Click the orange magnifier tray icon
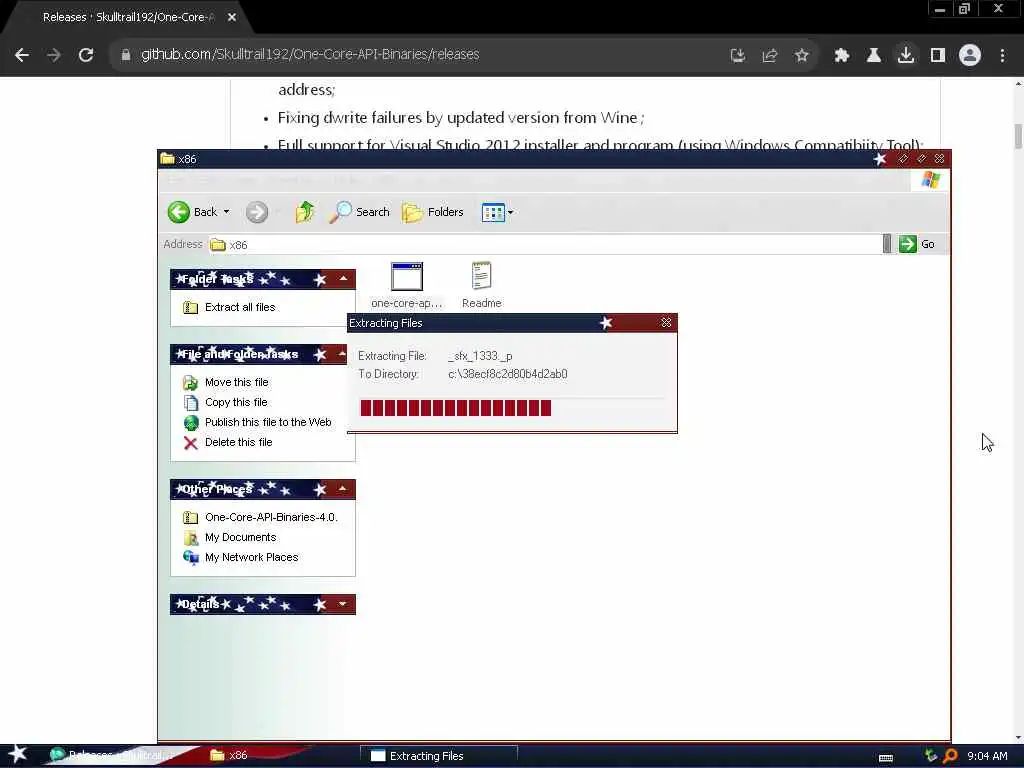Image resolution: width=1024 pixels, height=768 pixels. tap(950, 756)
